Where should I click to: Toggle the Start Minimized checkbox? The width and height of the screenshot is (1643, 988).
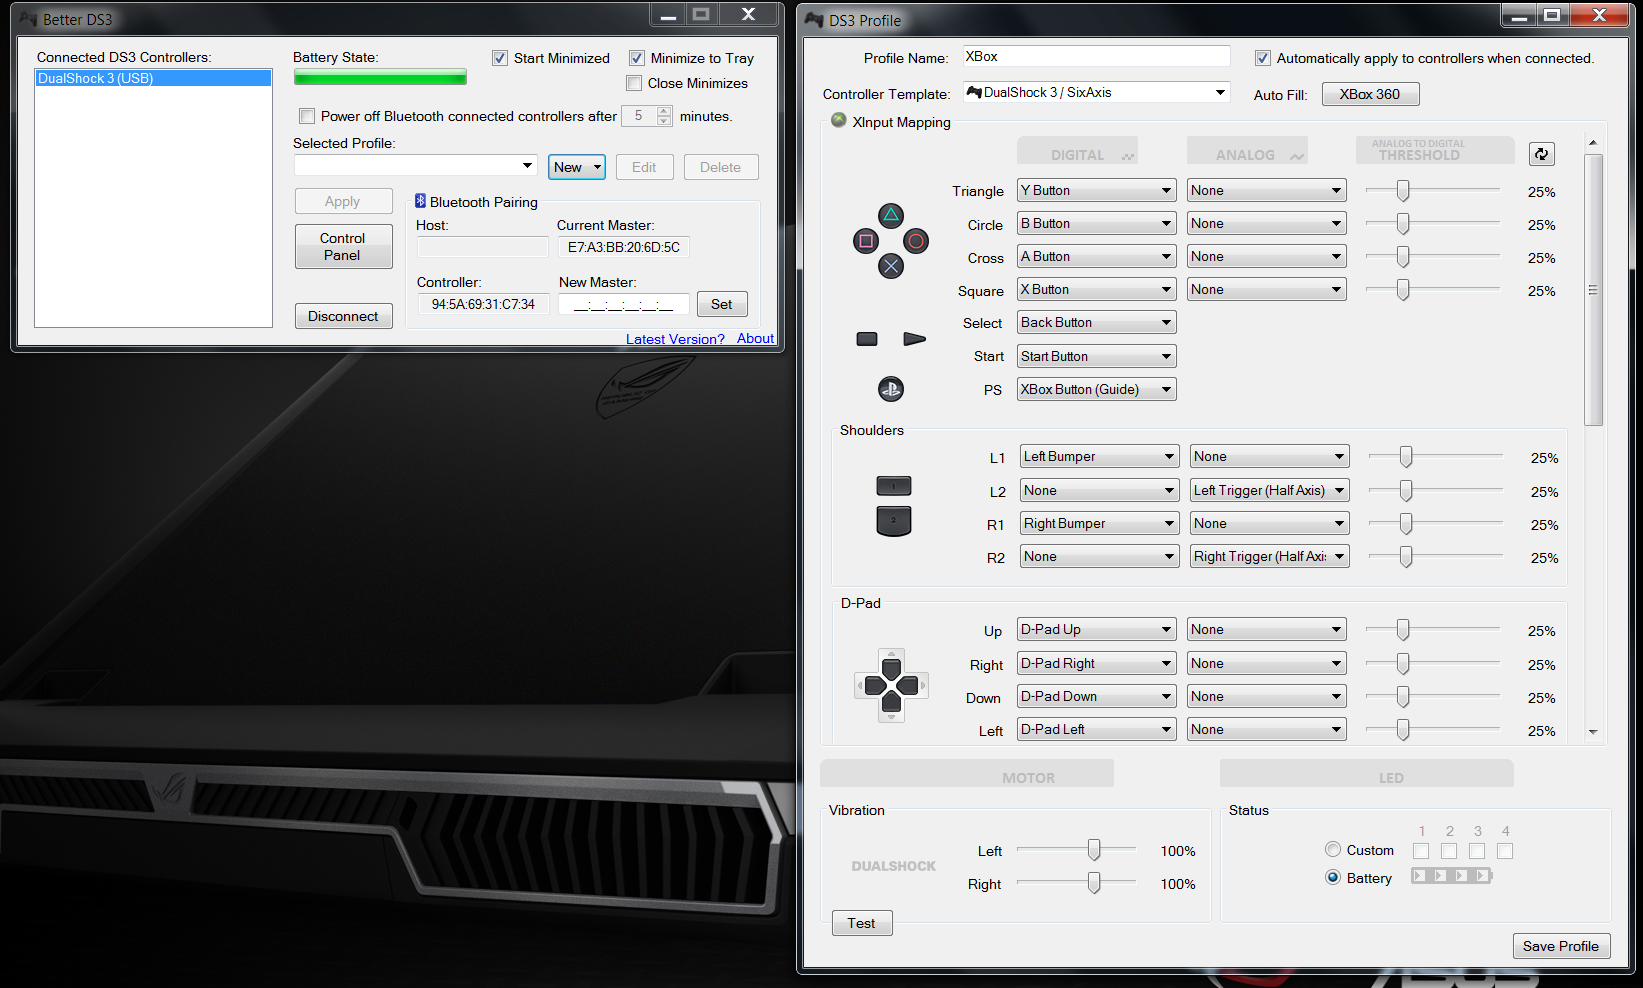coord(500,58)
